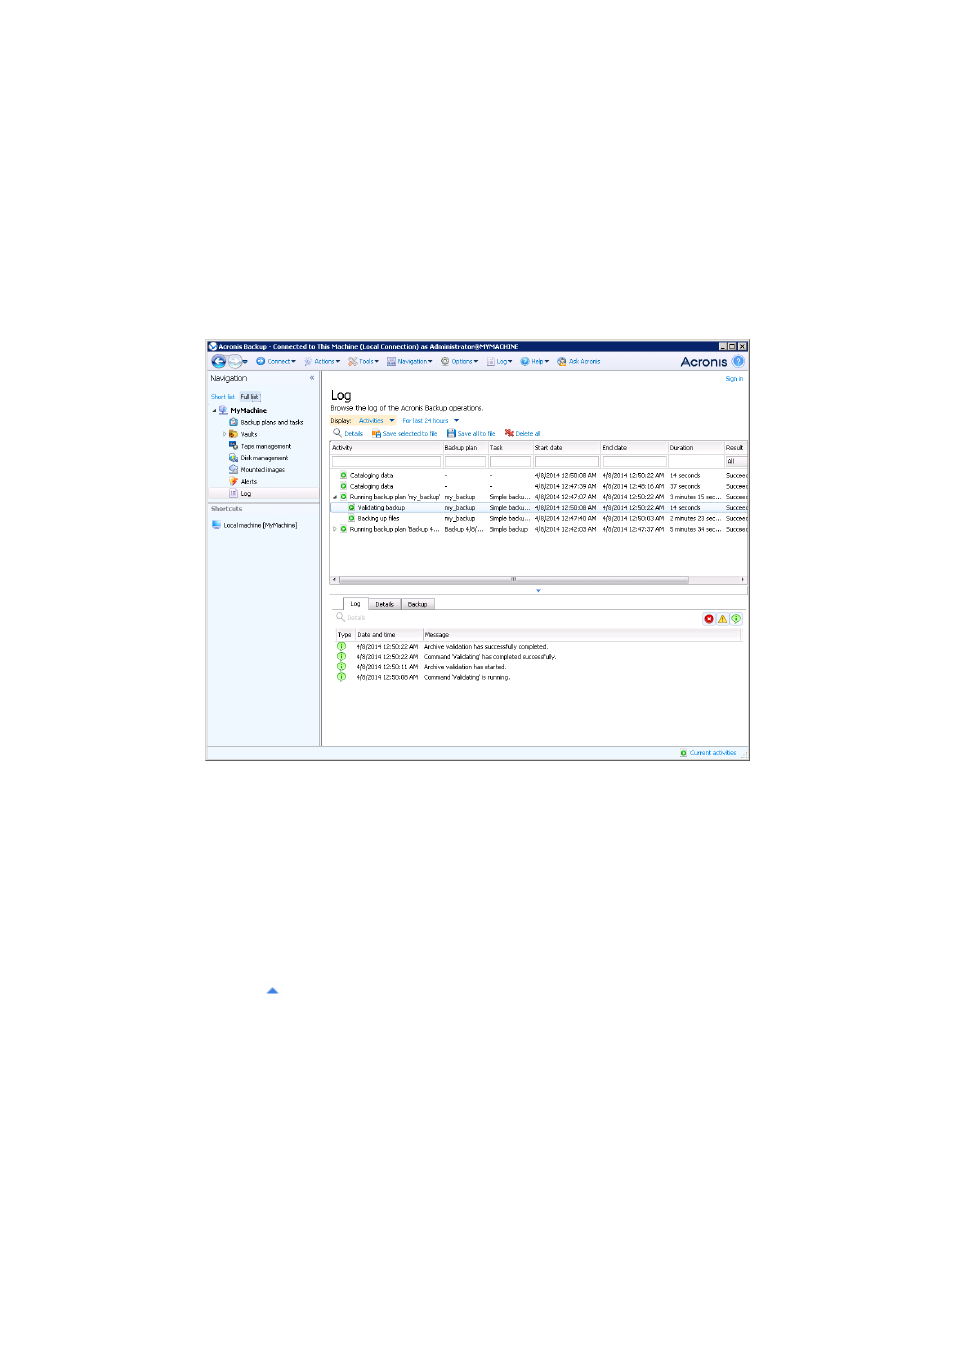This screenshot has width=955, height=1350.
Task: Open the Actions menu
Action: click(322, 362)
